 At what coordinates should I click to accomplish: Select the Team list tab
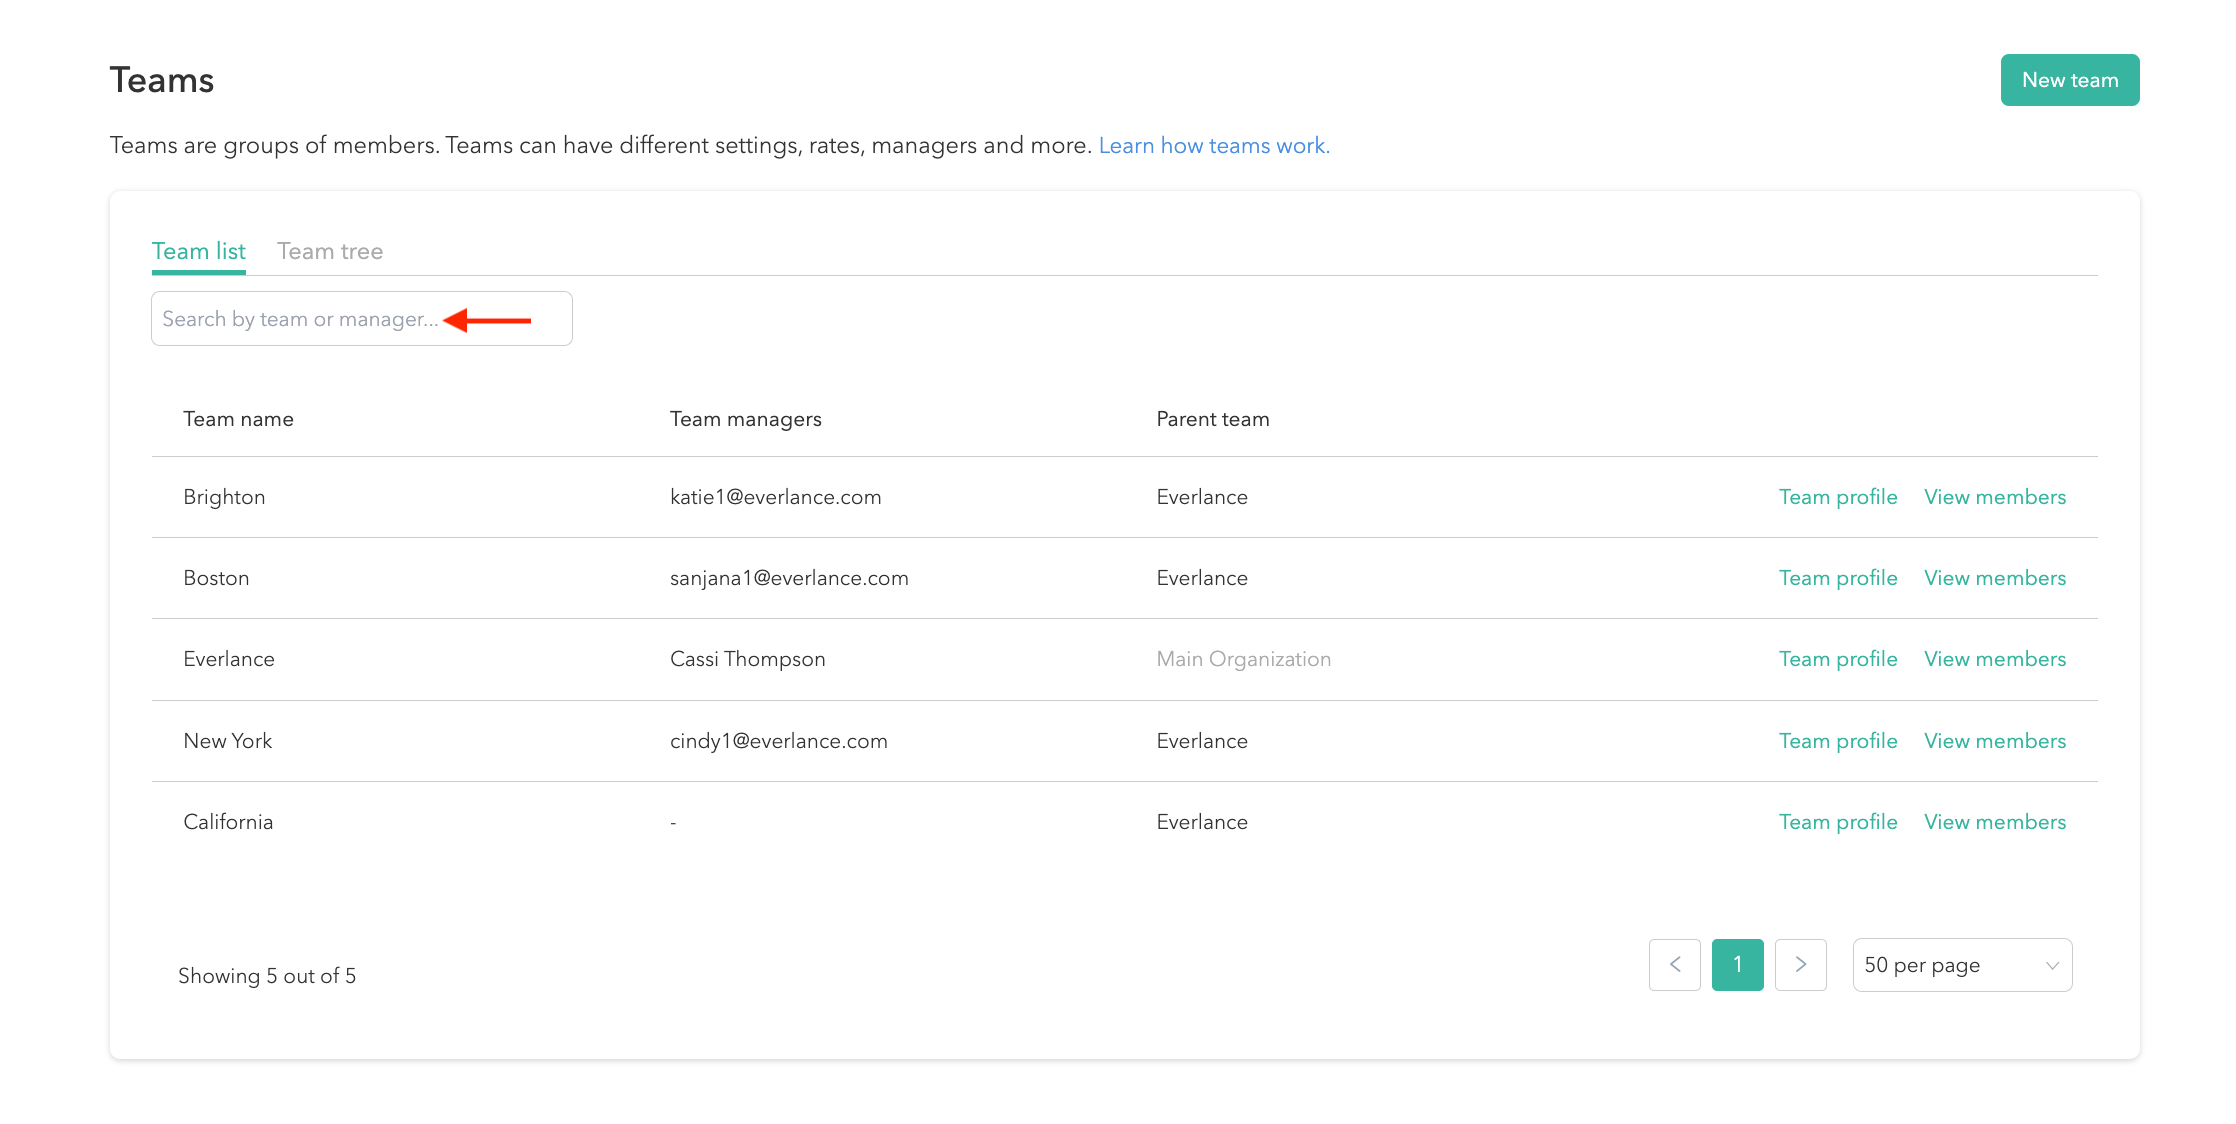point(198,251)
